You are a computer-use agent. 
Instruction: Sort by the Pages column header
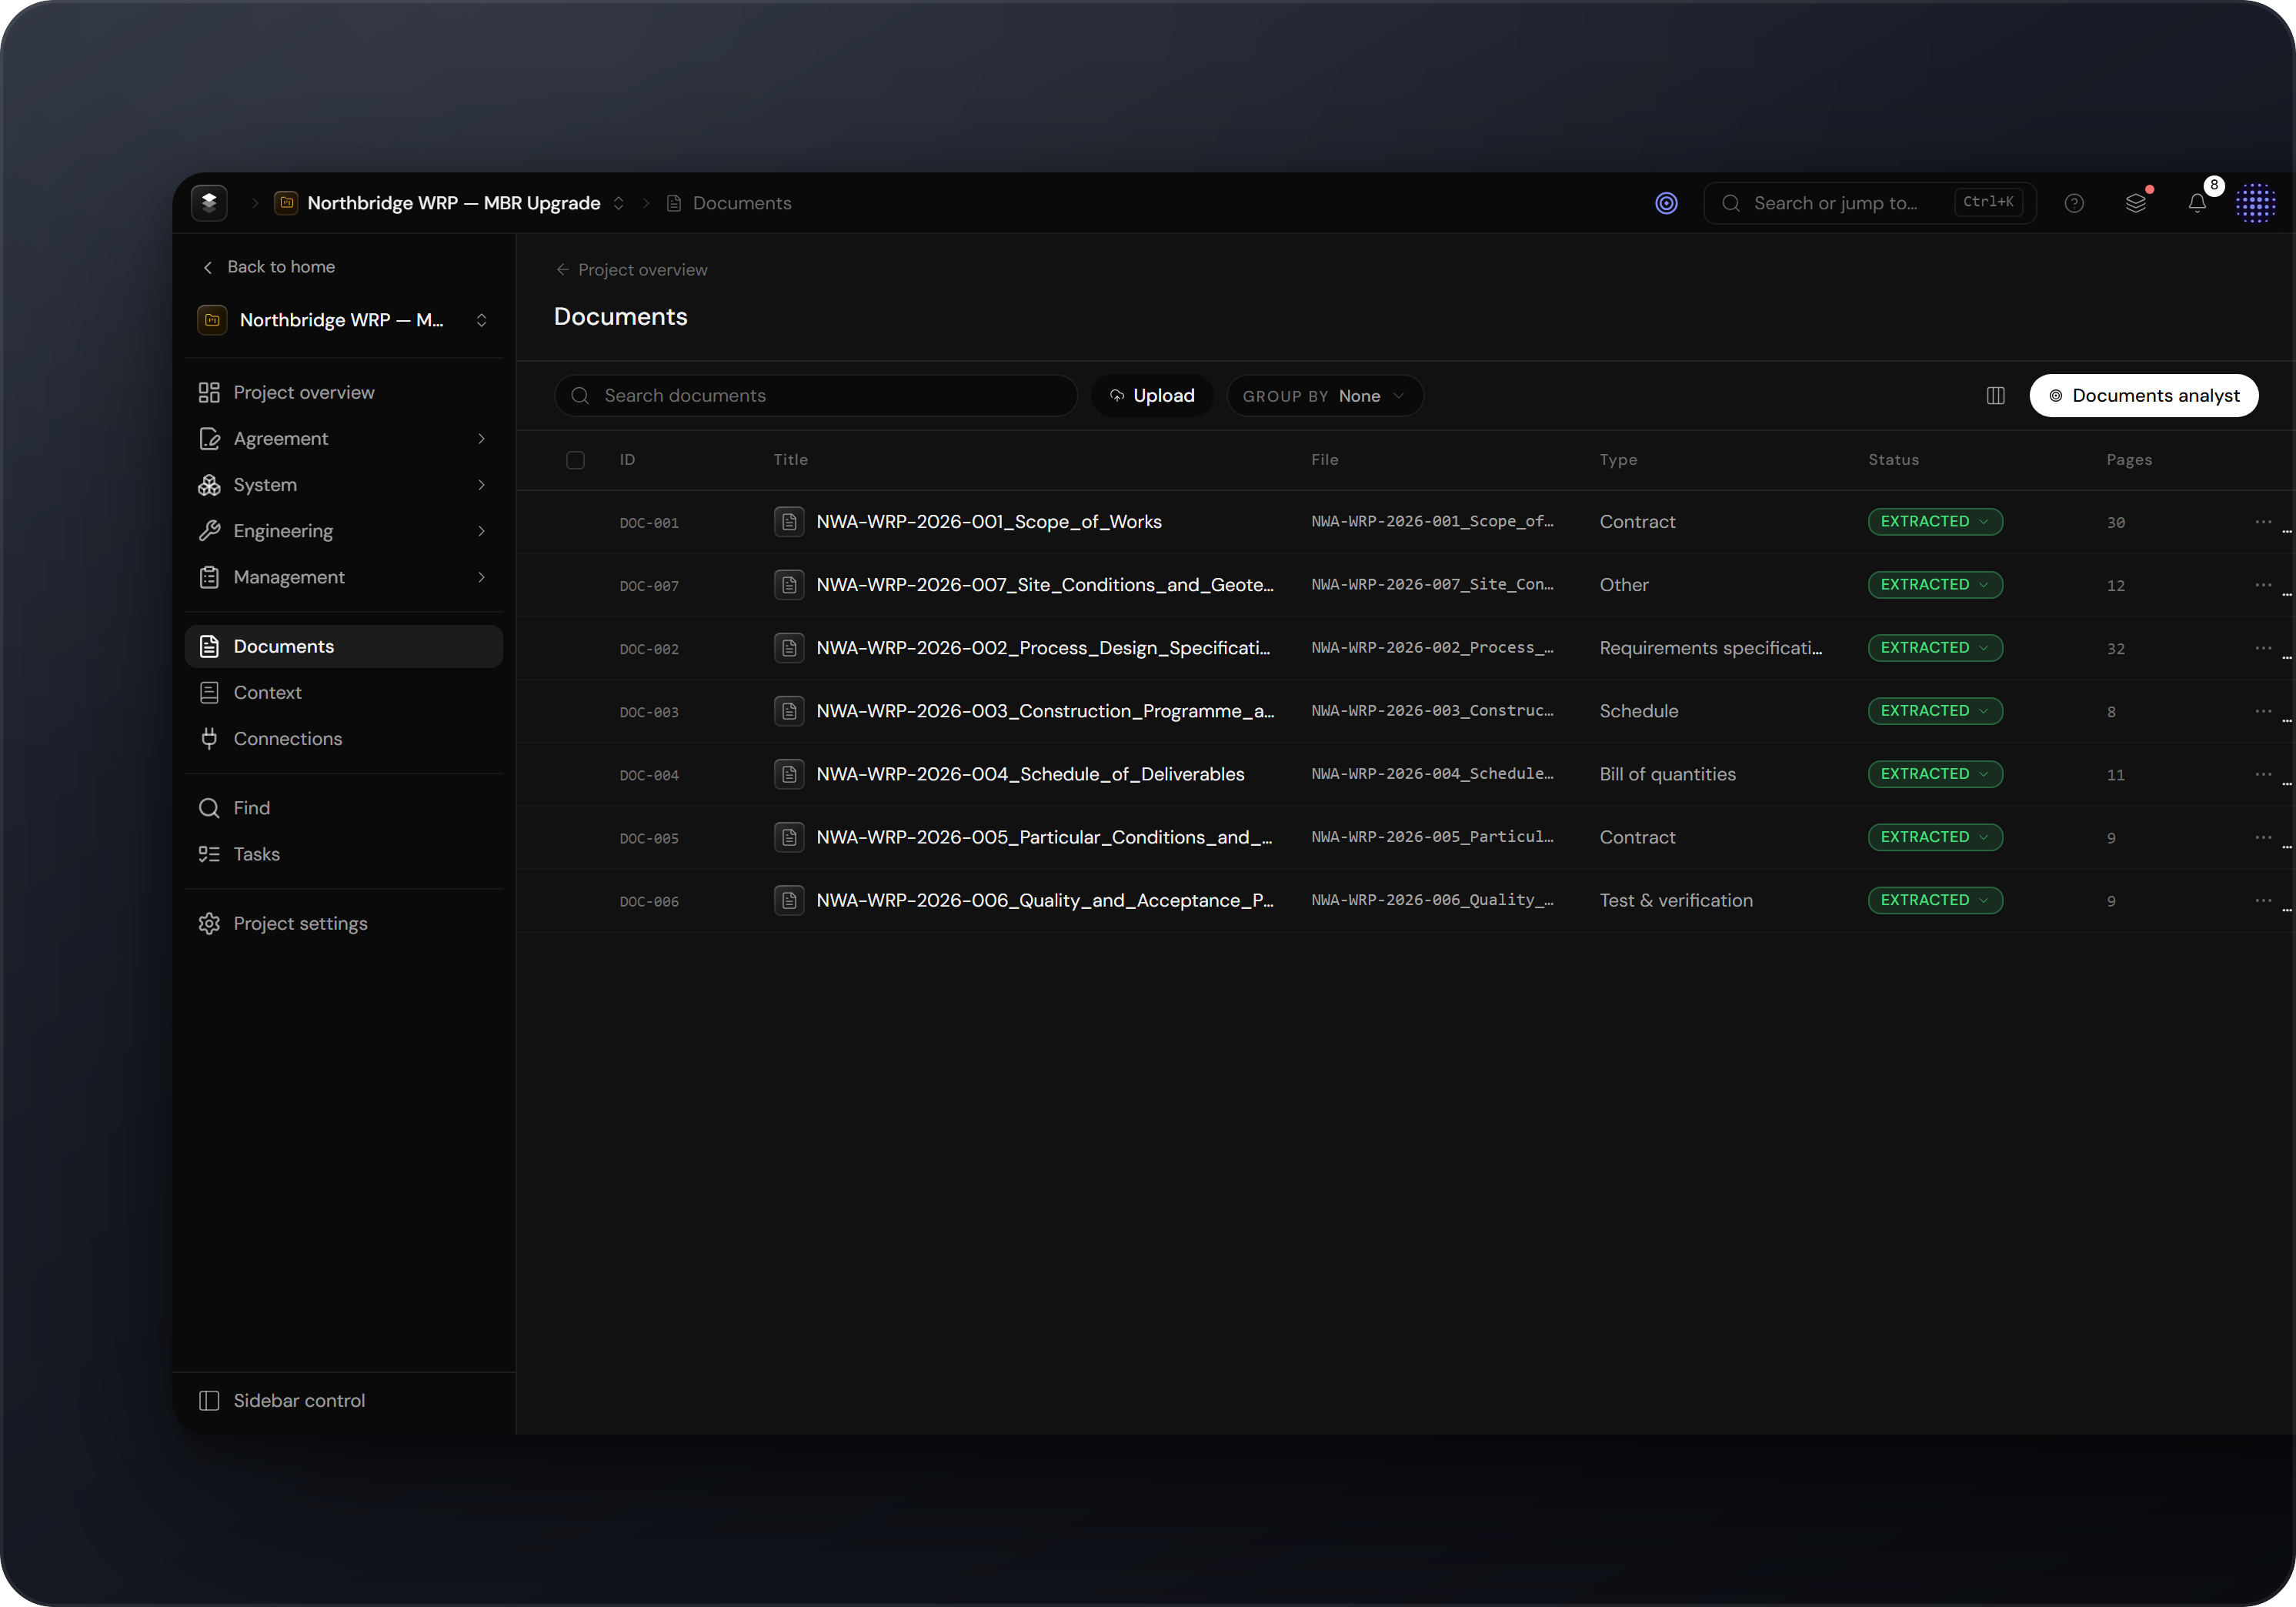[2129, 460]
